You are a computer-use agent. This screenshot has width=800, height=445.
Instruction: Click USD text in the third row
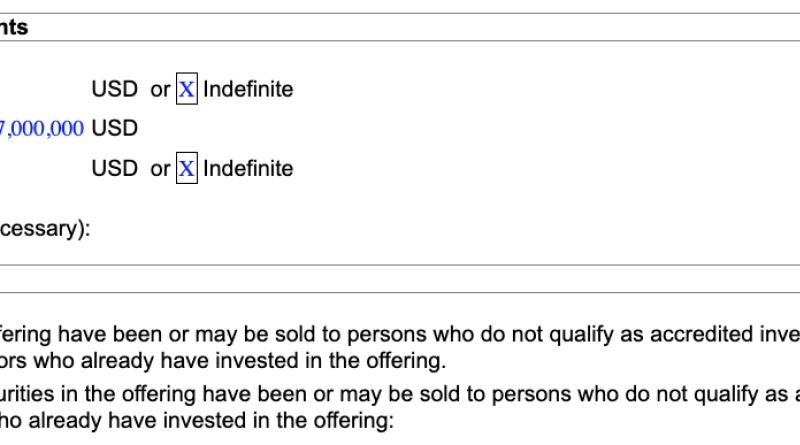pyautogui.click(x=115, y=168)
